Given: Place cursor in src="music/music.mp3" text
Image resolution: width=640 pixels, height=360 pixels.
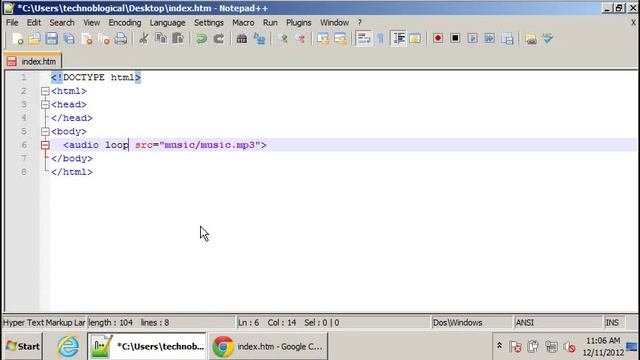Looking at the screenshot, I should click(198, 145).
